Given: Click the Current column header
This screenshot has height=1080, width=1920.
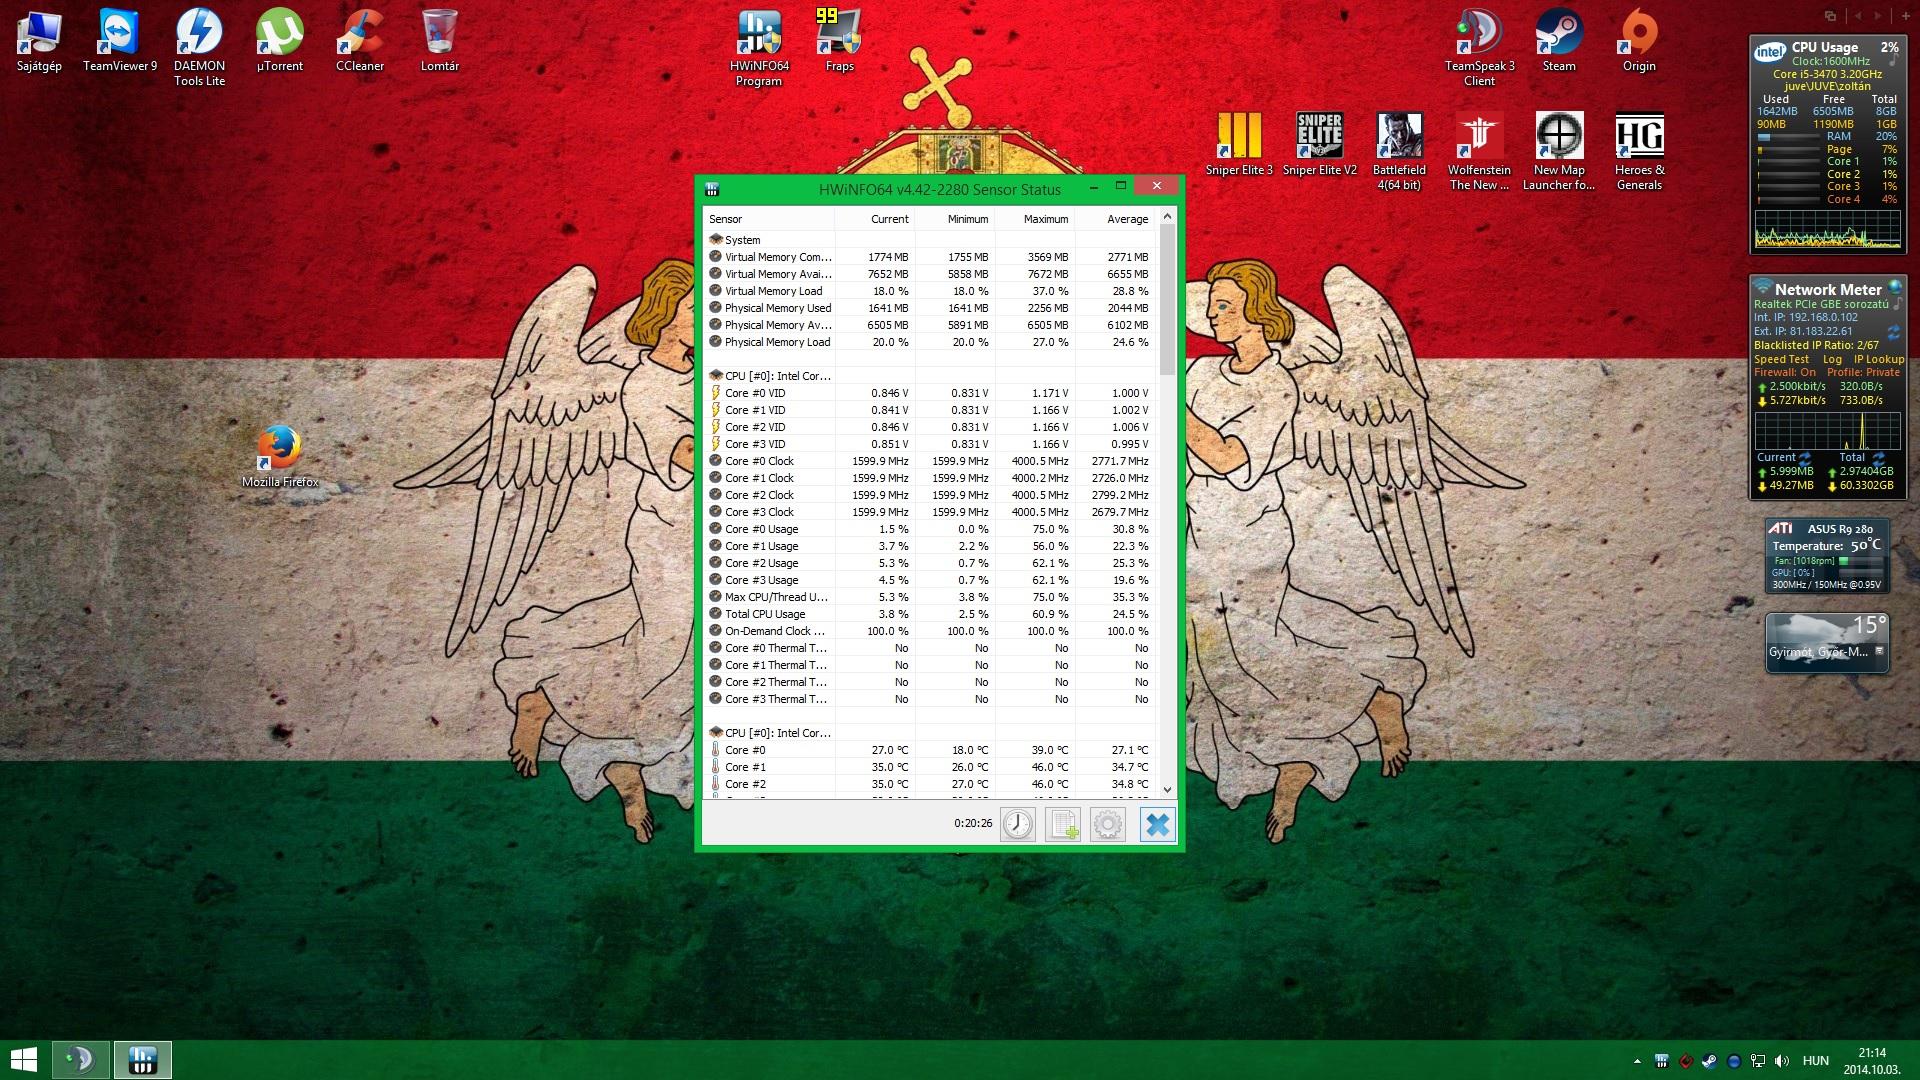Looking at the screenshot, I should pyautogui.click(x=874, y=219).
